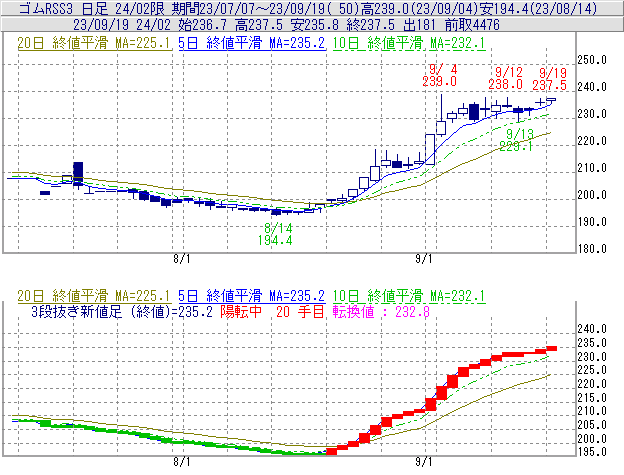Click lower chart 215.0 axis label
The width and height of the screenshot is (624, 475).
click(x=592, y=398)
